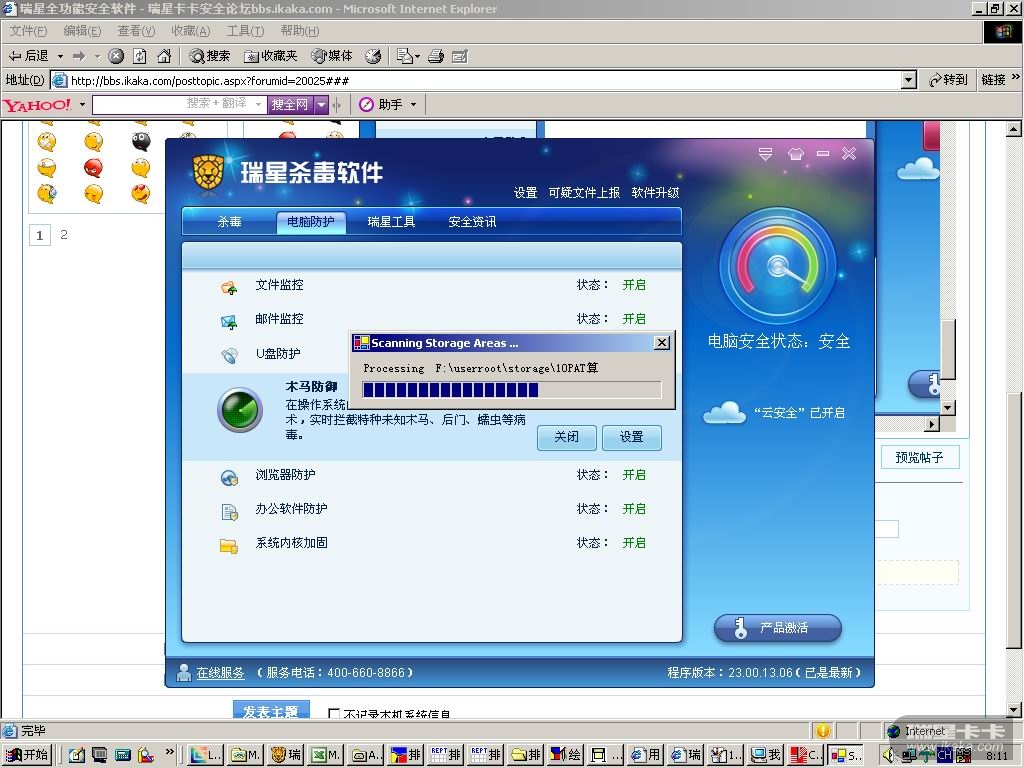1024x768 pixels.
Task: Open the Back button history dropdown arrow
Action: click(60, 56)
